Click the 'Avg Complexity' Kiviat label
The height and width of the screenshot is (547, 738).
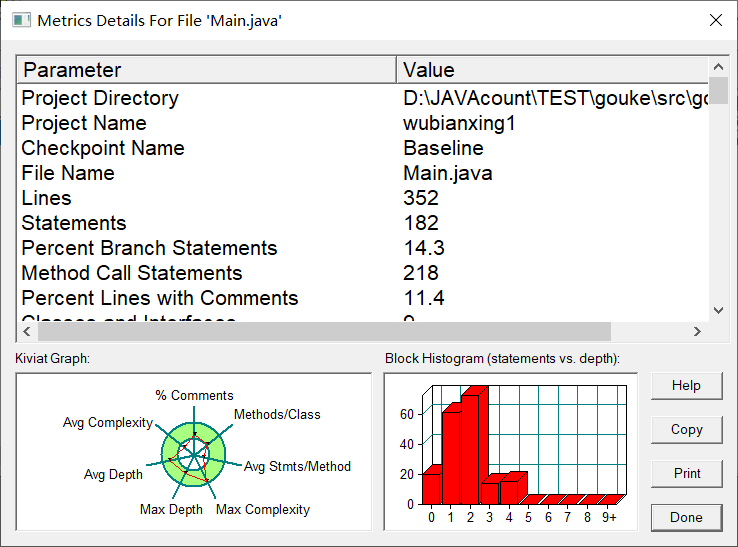(108, 422)
